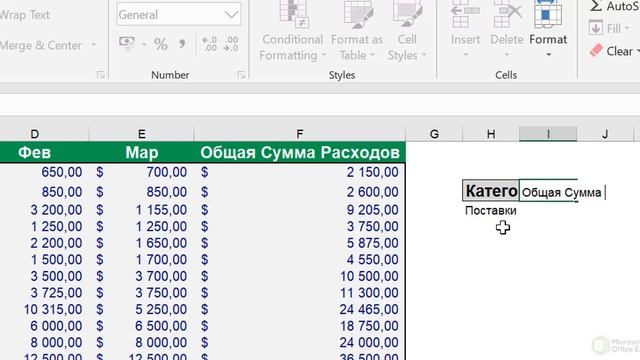Select the cell with 5 250,00
Image resolution: width=640 pixels, height=360 pixels.
coord(142,309)
